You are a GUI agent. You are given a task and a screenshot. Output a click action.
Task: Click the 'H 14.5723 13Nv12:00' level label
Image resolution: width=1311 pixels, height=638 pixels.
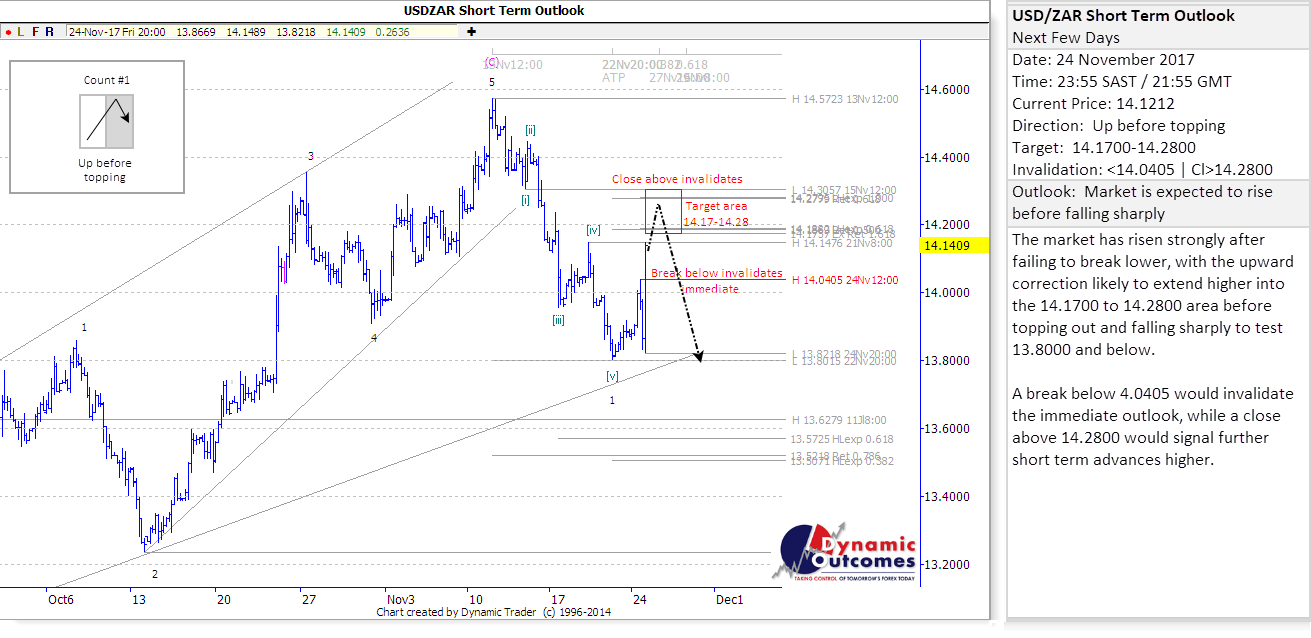845,99
